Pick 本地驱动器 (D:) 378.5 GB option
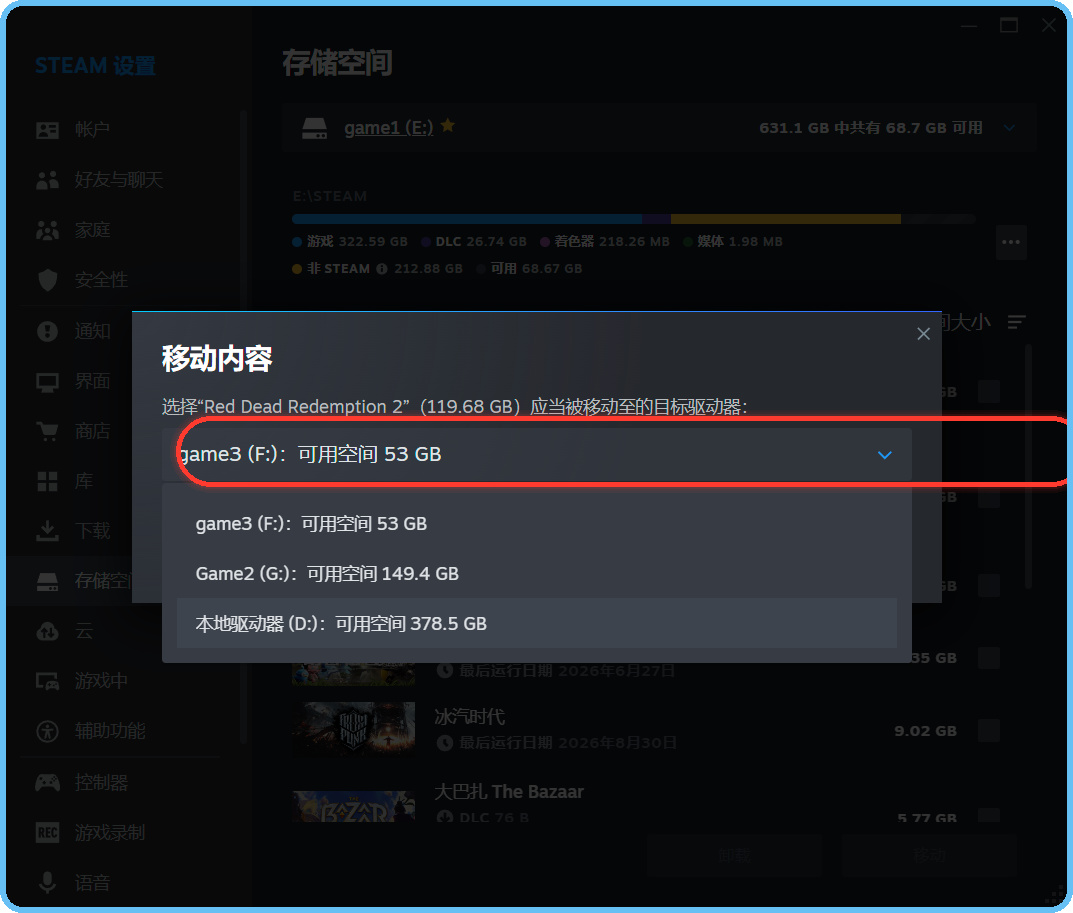The image size is (1073, 913). pyautogui.click(x=536, y=623)
